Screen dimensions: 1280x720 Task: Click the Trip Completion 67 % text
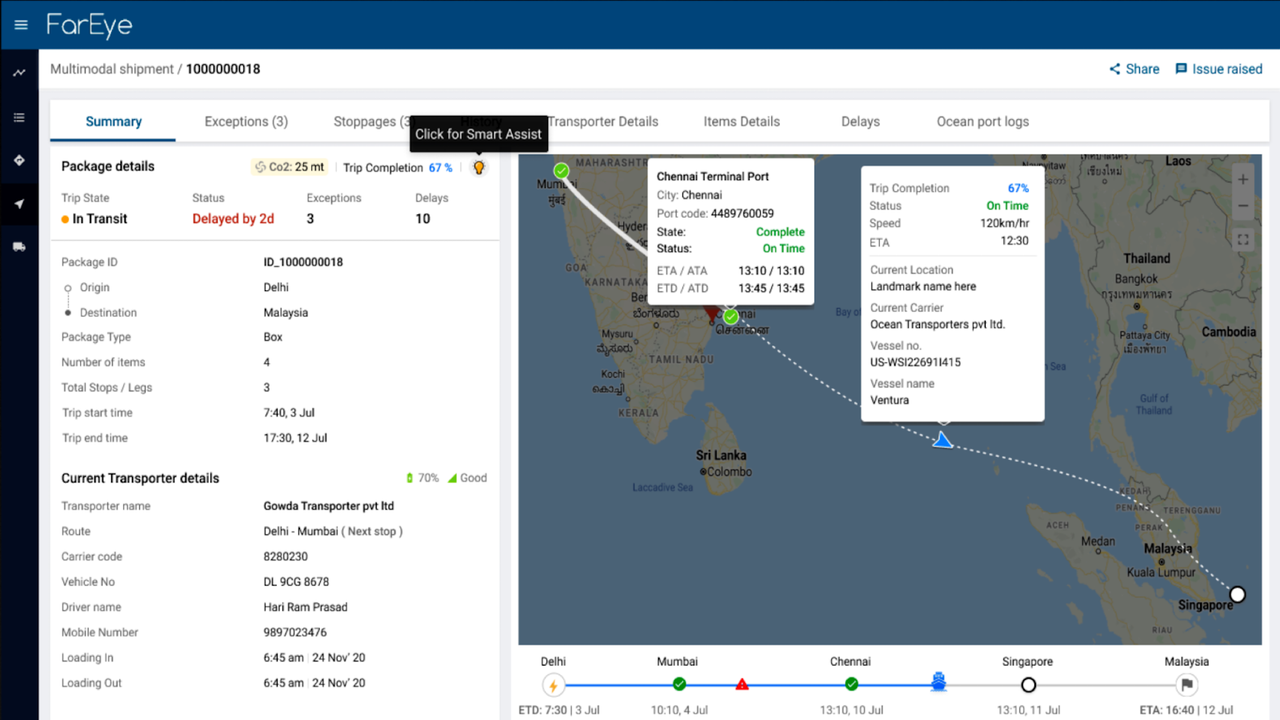pyautogui.click(x=398, y=168)
